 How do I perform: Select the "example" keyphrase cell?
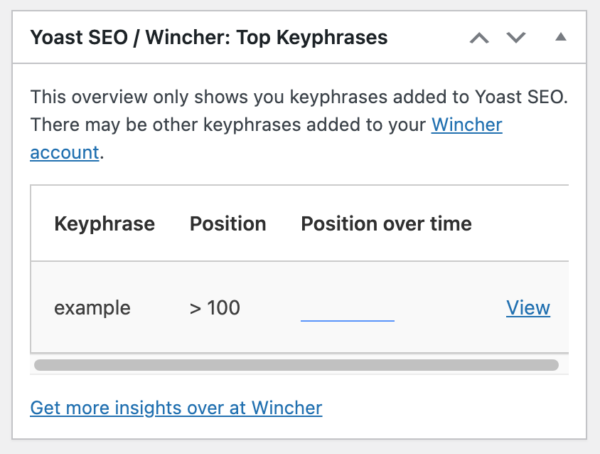click(92, 308)
